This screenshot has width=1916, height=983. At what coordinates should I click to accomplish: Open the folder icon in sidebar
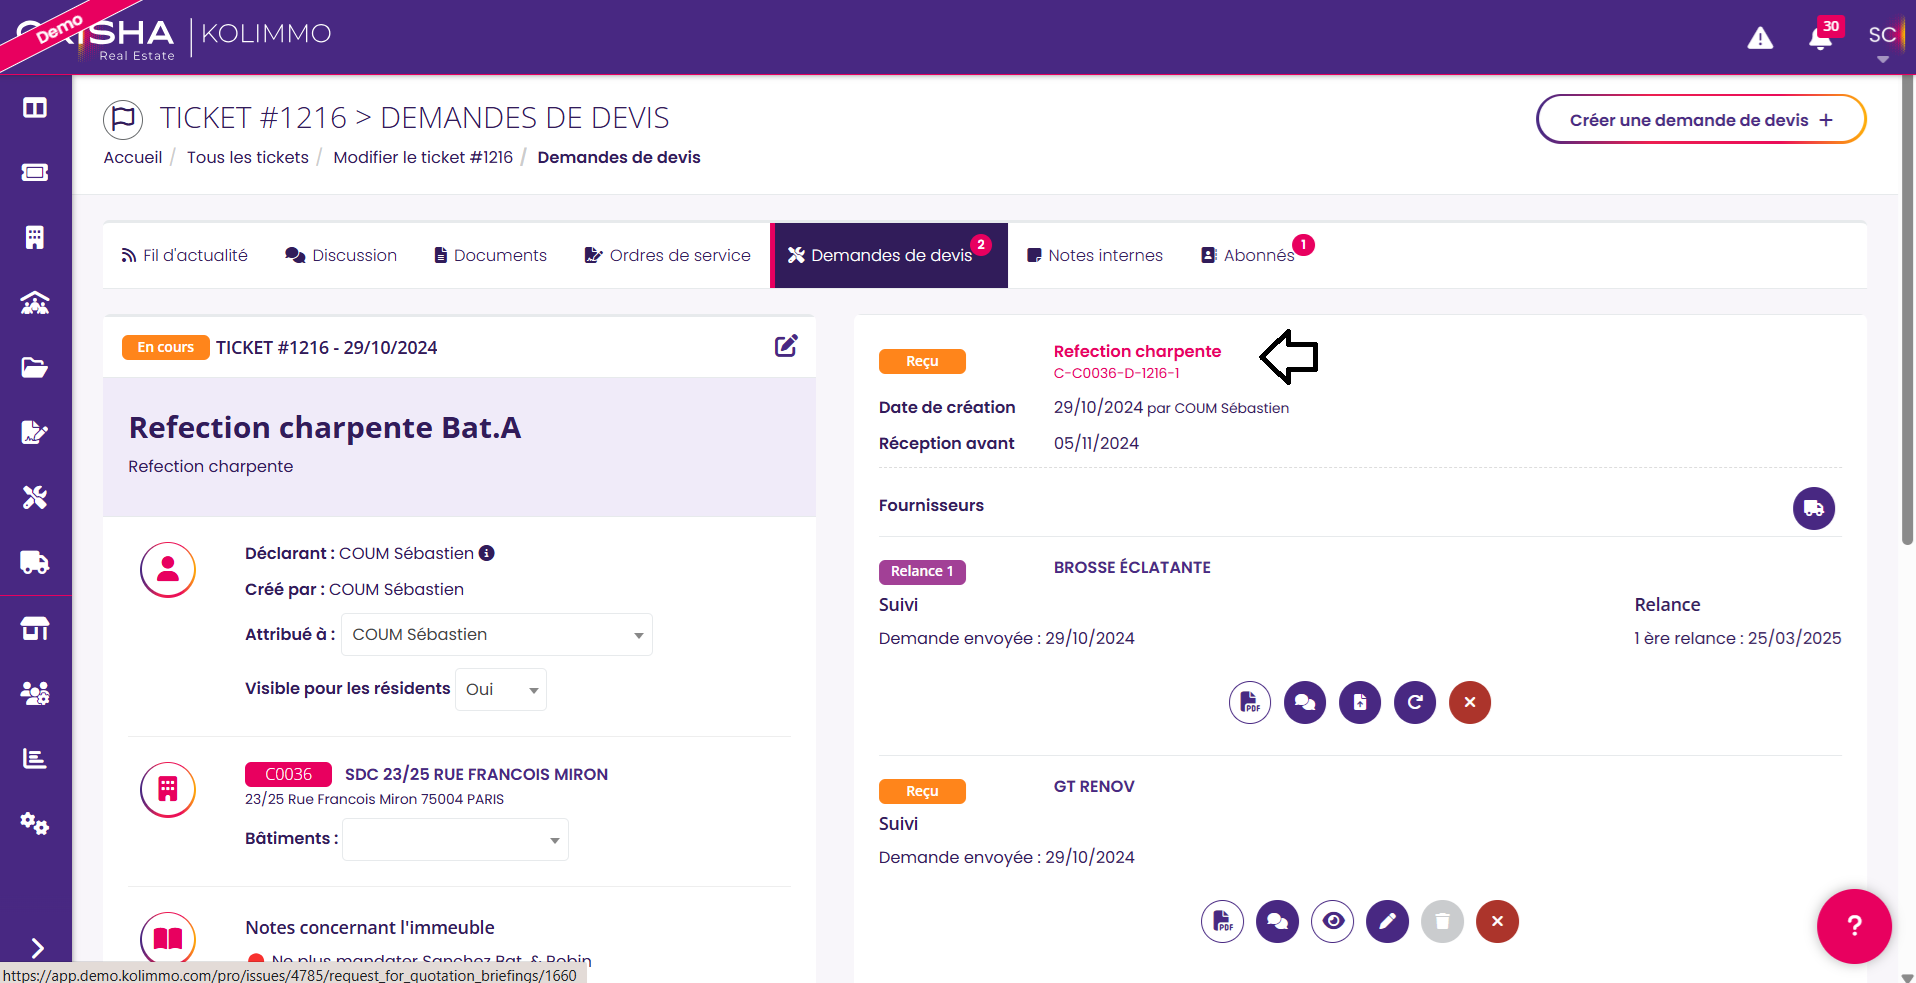pyautogui.click(x=35, y=368)
